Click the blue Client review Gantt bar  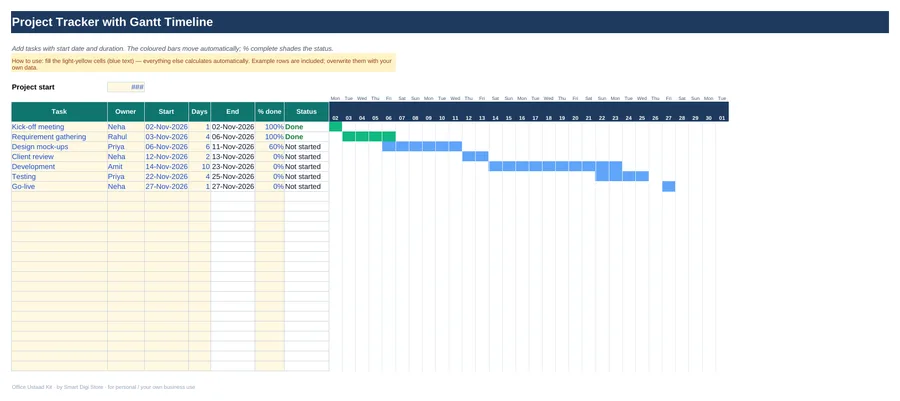point(475,157)
